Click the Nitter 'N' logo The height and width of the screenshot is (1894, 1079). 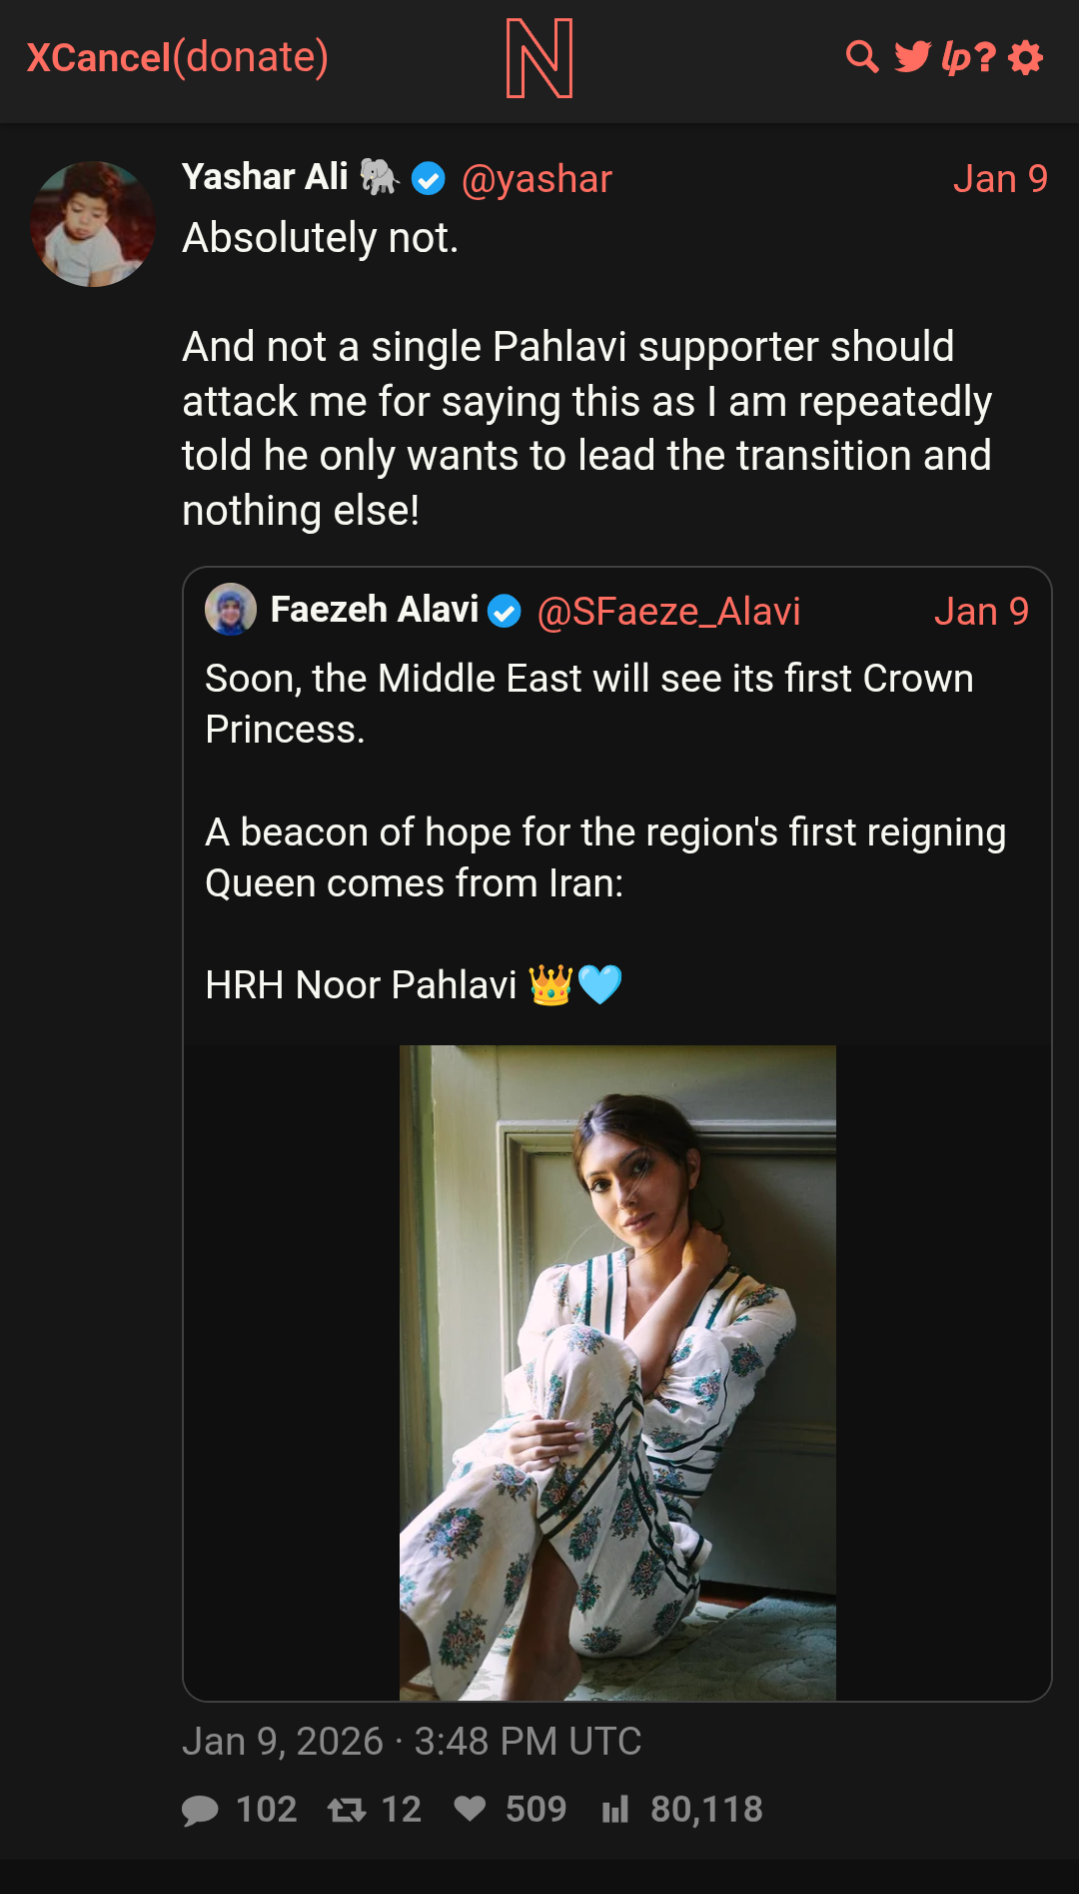pos(539,58)
